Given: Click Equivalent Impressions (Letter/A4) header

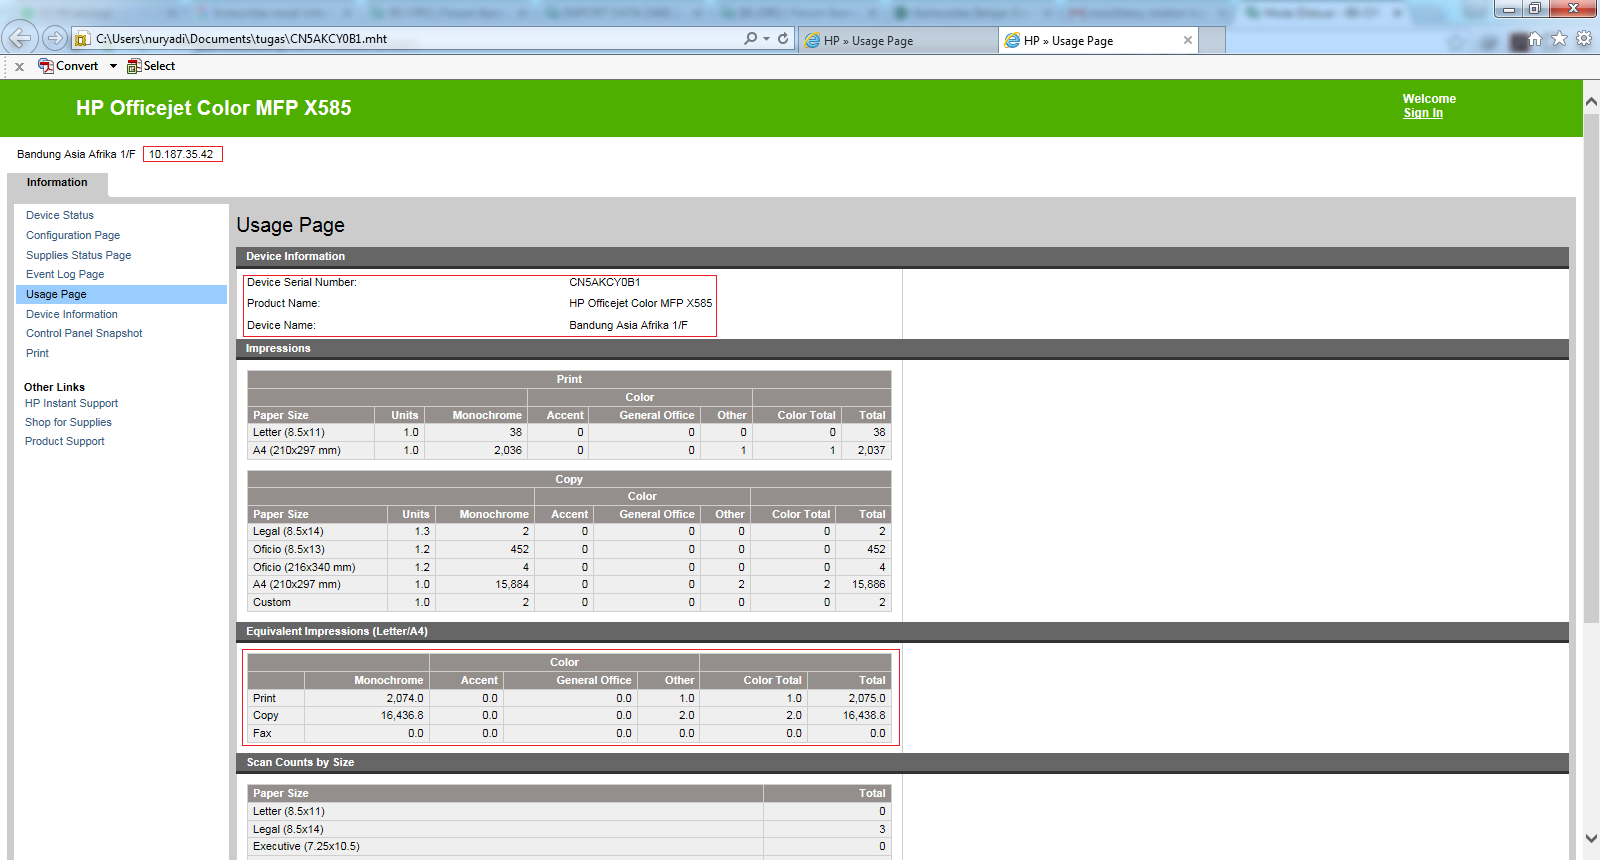Looking at the screenshot, I should [902, 632].
